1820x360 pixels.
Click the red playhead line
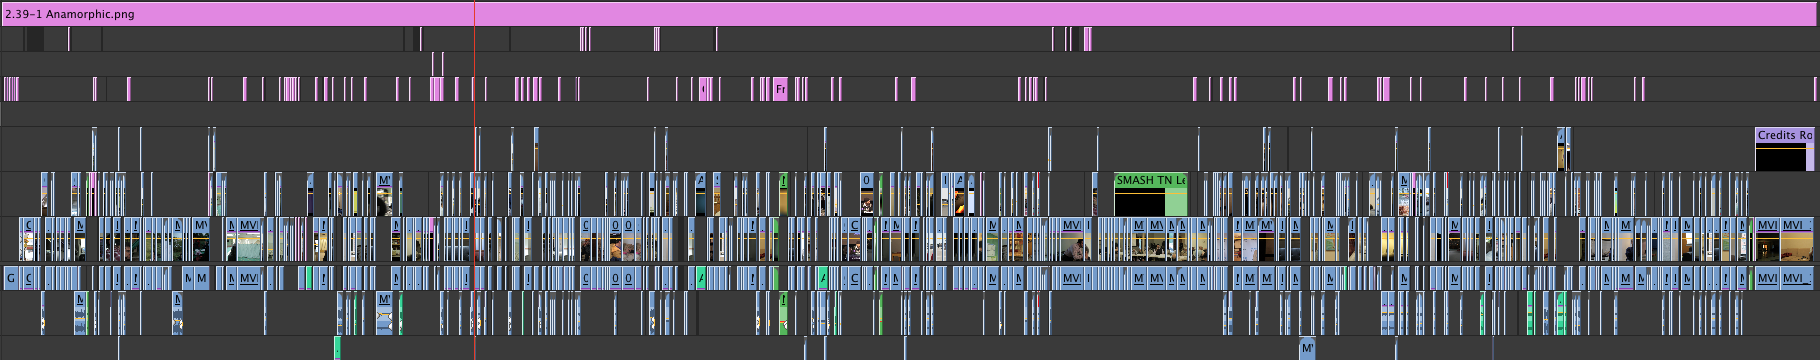click(x=474, y=180)
